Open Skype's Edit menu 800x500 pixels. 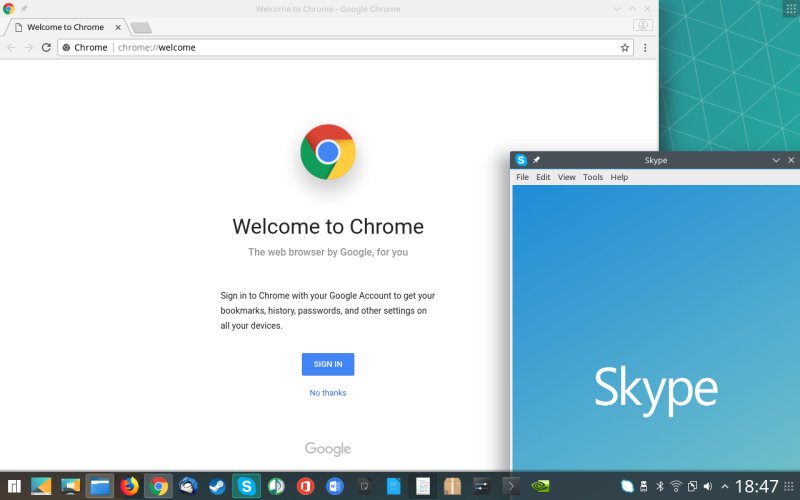coord(543,177)
